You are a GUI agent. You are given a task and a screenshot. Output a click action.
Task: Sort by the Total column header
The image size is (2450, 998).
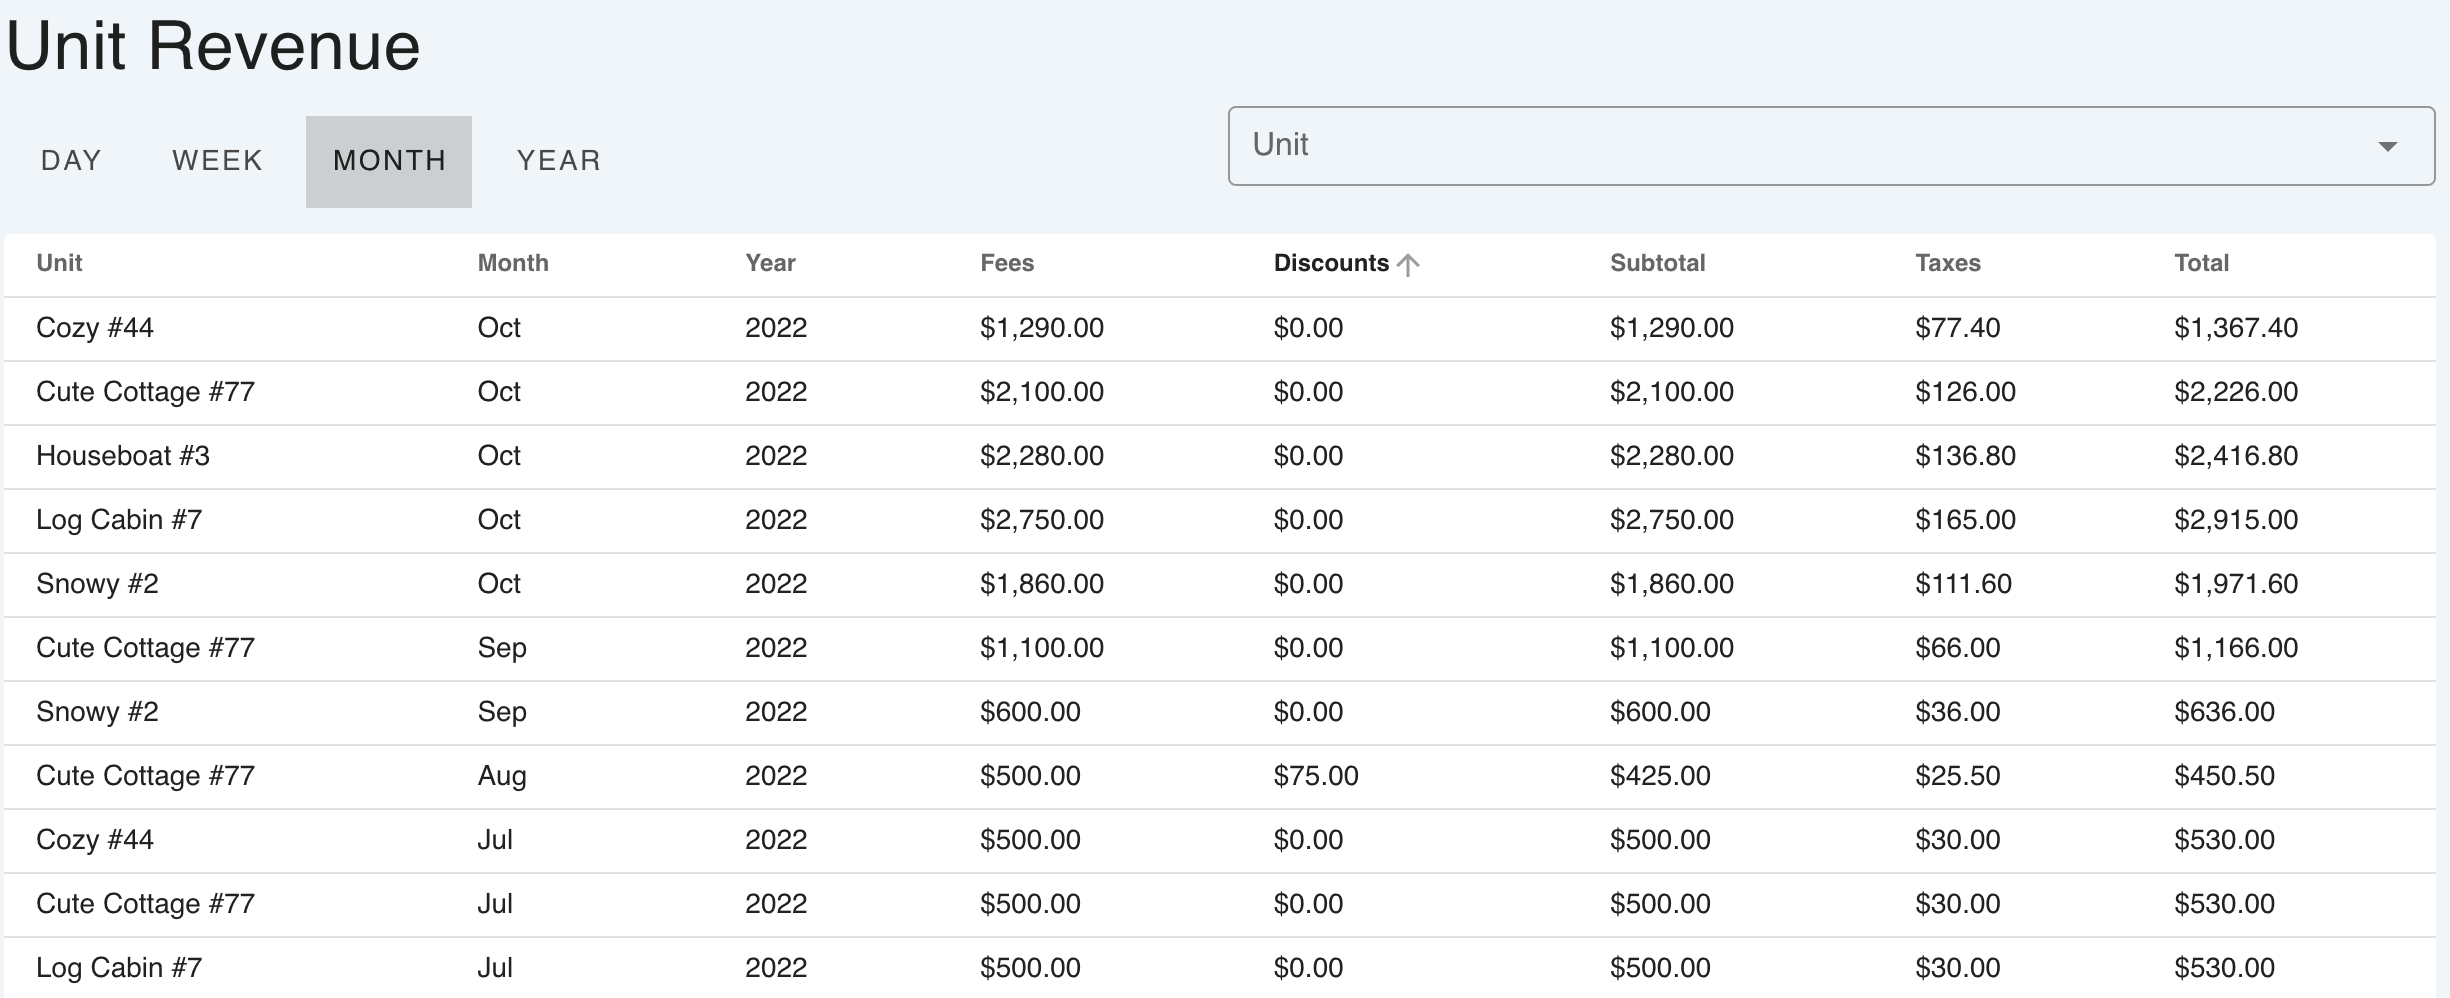(x=2201, y=263)
